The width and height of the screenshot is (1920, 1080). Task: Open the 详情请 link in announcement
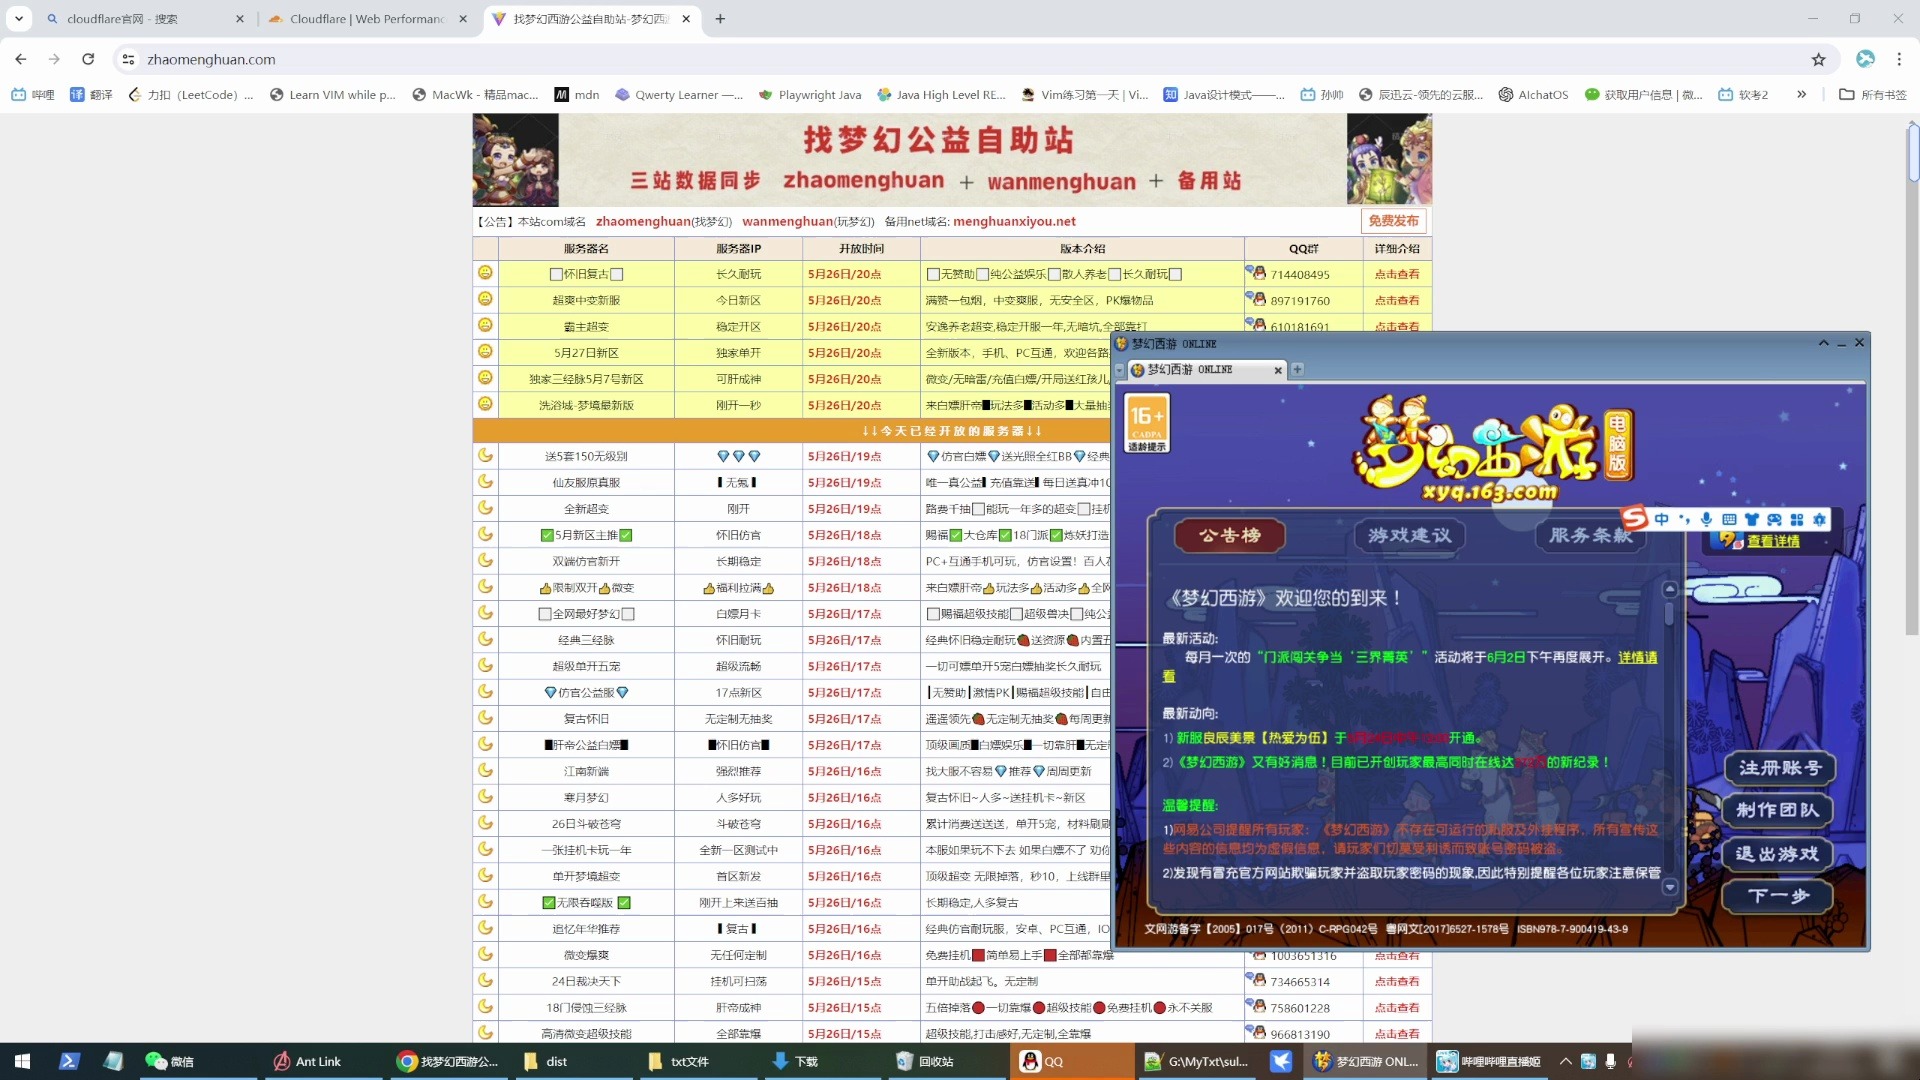point(1638,657)
